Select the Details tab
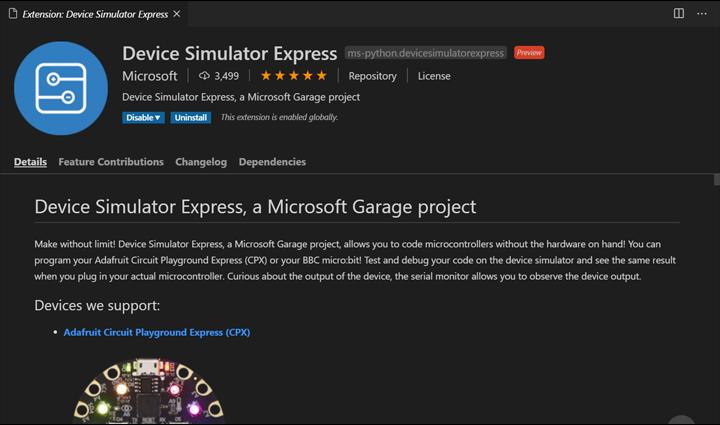Image resolution: width=720 pixels, height=425 pixels. (x=30, y=162)
